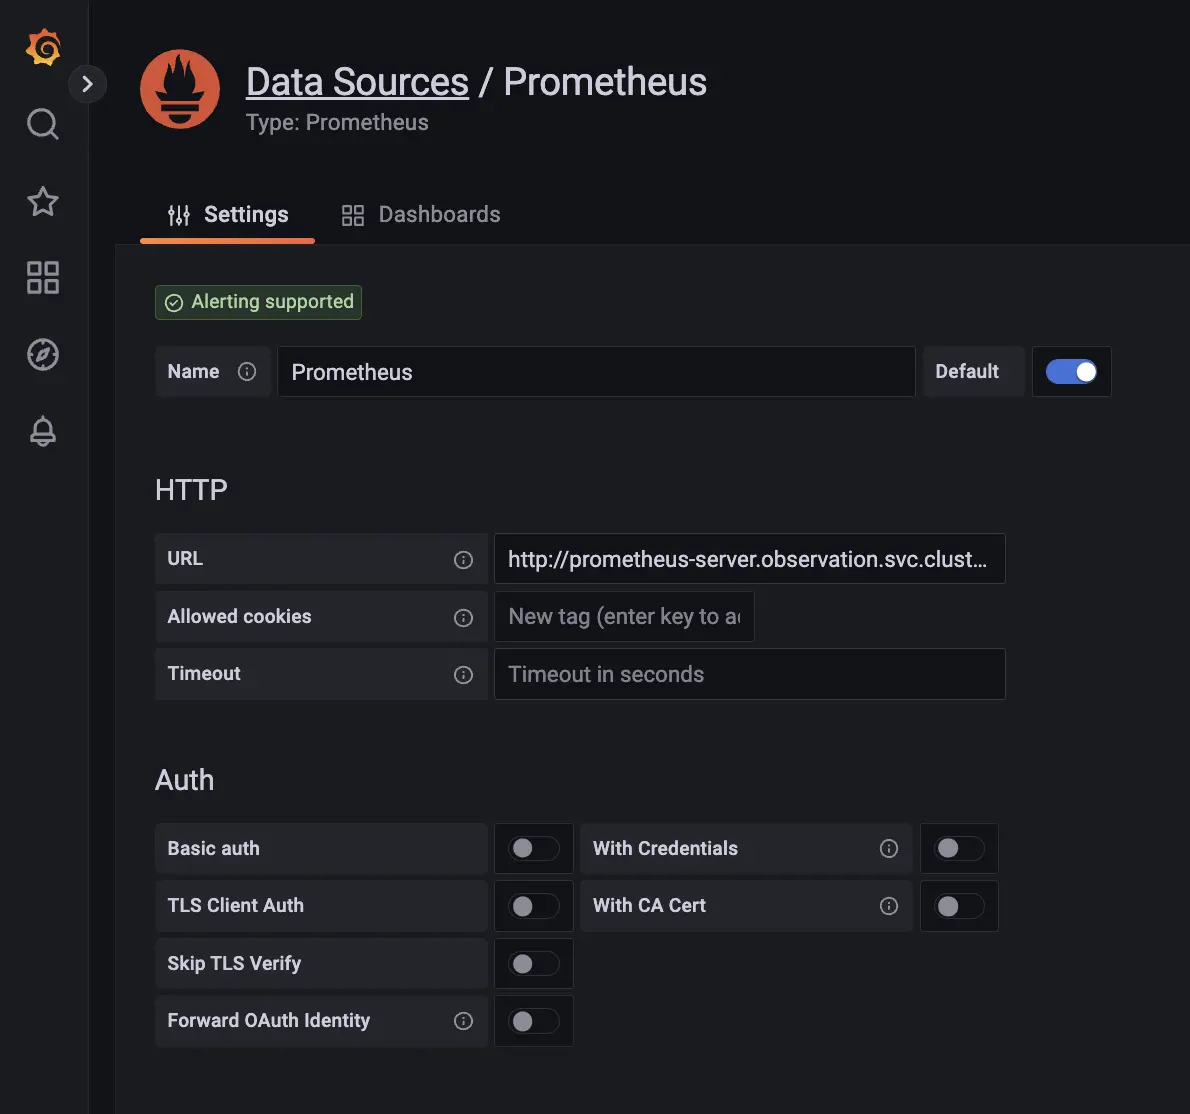Open search via magnifier sidebar icon
This screenshot has width=1190, height=1114.
(x=43, y=124)
